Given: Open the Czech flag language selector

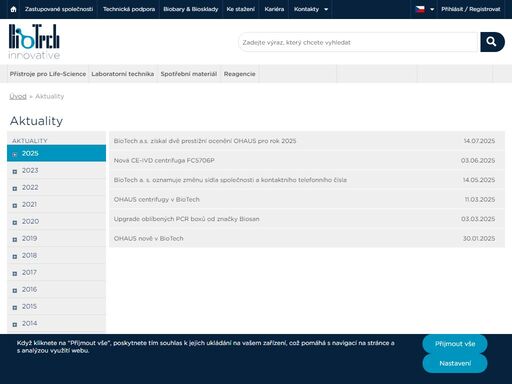Looking at the screenshot, I should (420, 9).
